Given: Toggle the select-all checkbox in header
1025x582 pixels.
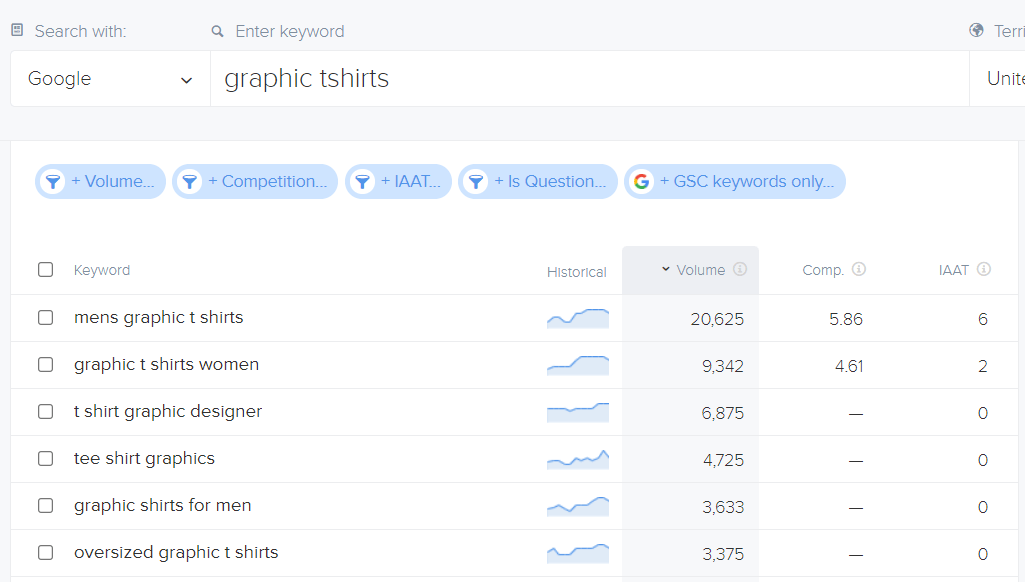Looking at the screenshot, I should (45, 270).
